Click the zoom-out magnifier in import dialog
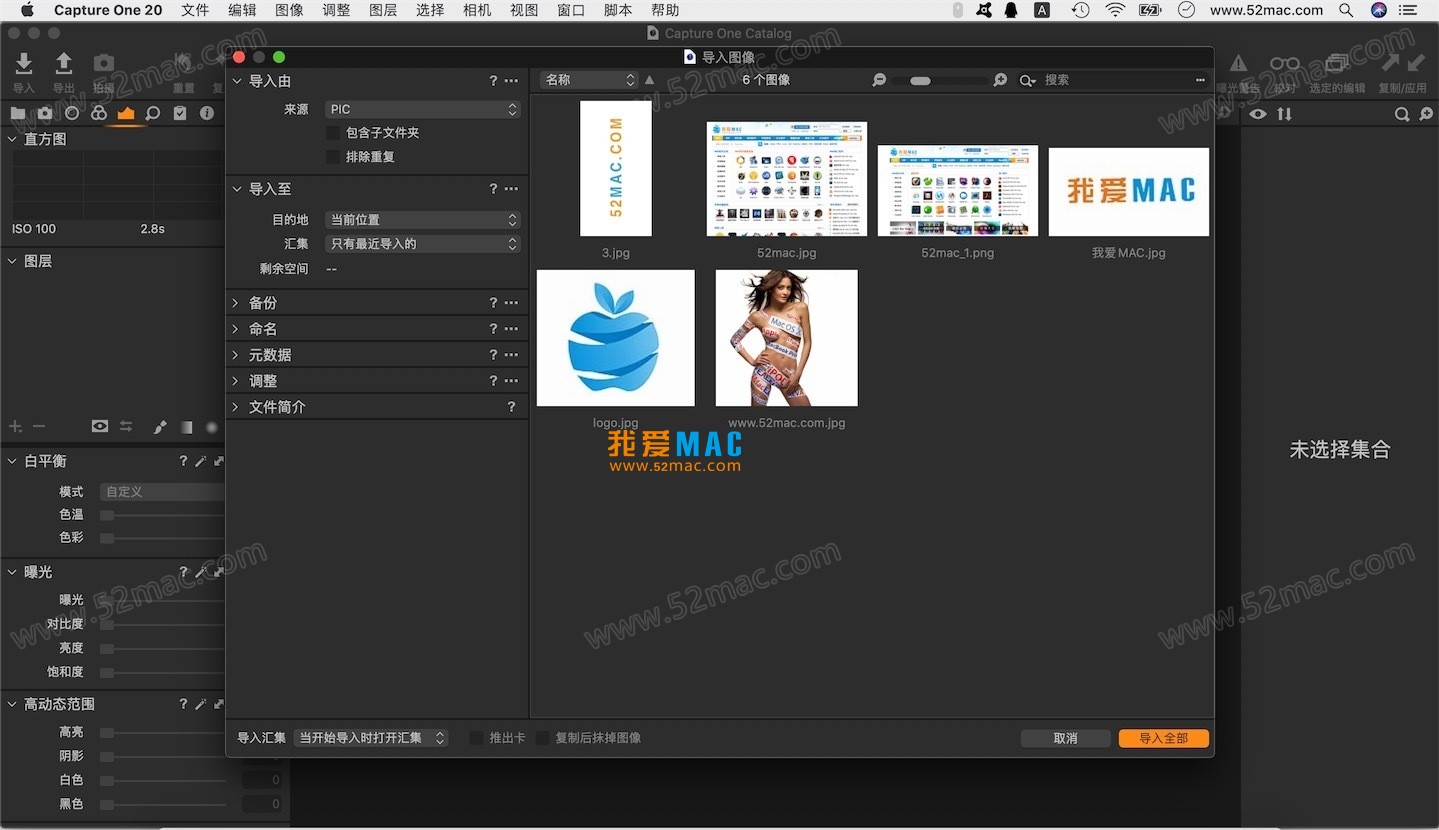The image size is (1439, 830). (879, 80)
